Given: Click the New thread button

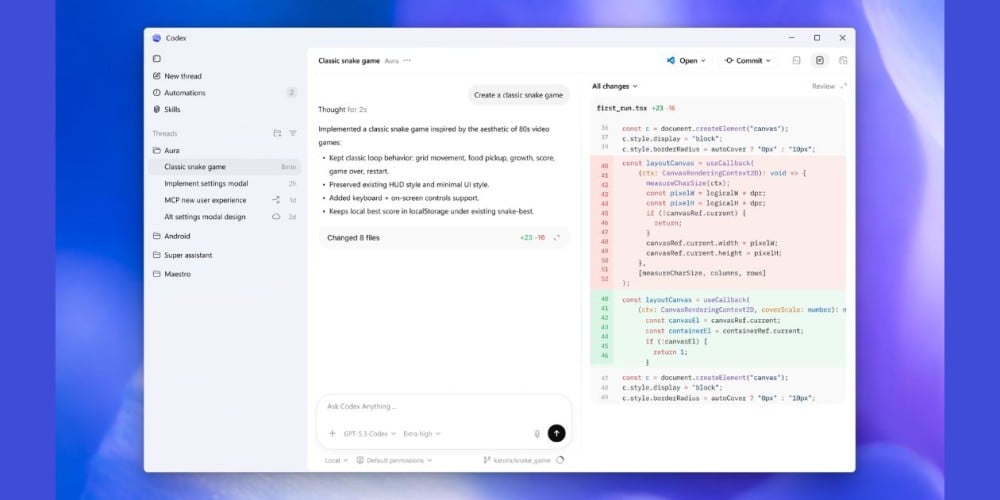Looking at the screenshot, I should 182,76.
